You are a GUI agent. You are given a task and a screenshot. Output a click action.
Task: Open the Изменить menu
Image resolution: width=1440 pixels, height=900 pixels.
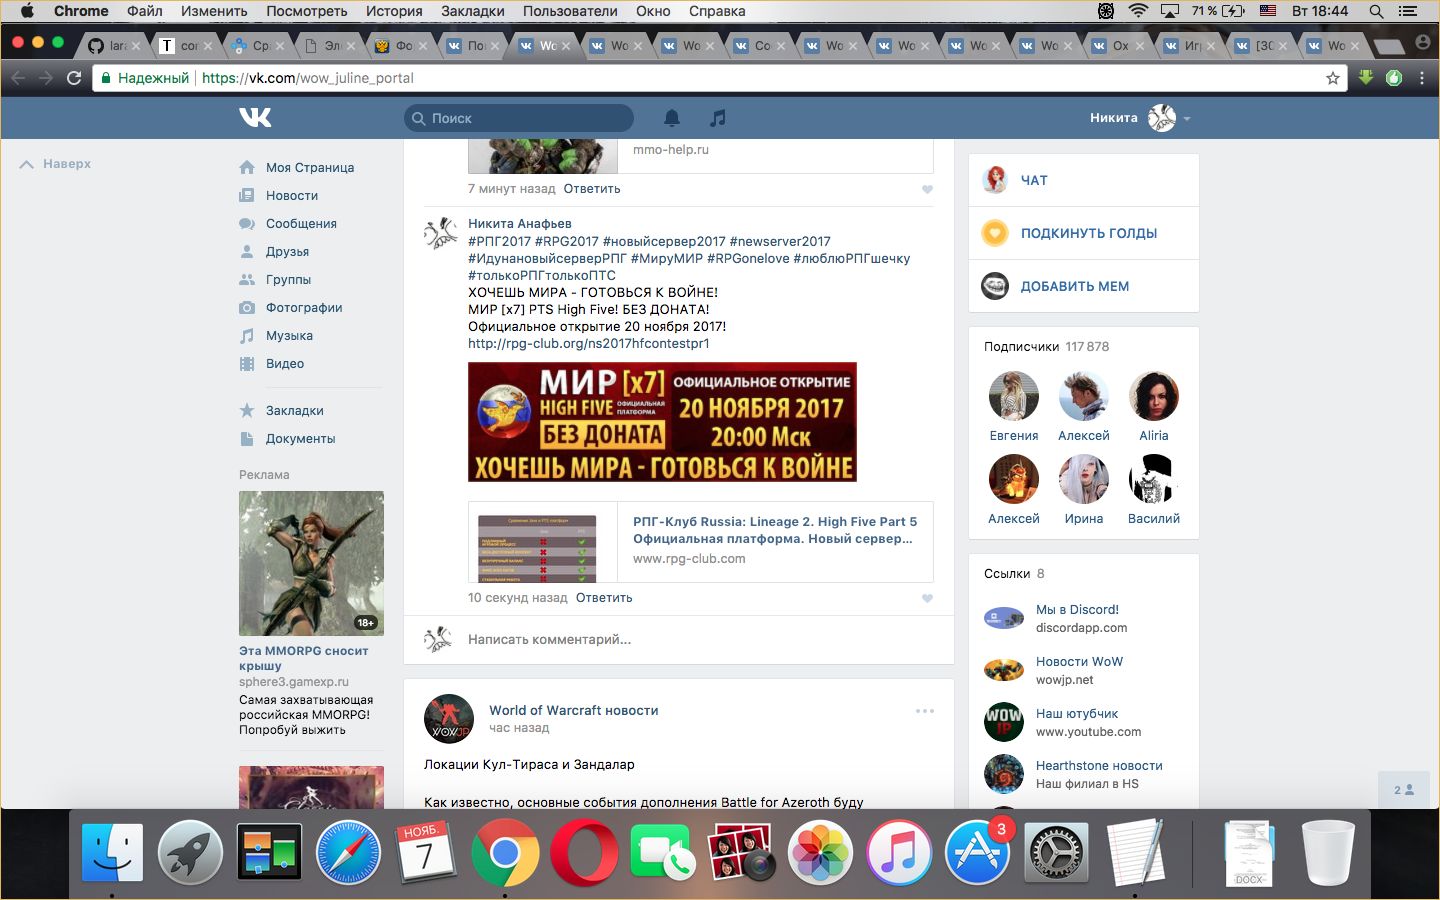click(x=214, y=11)
